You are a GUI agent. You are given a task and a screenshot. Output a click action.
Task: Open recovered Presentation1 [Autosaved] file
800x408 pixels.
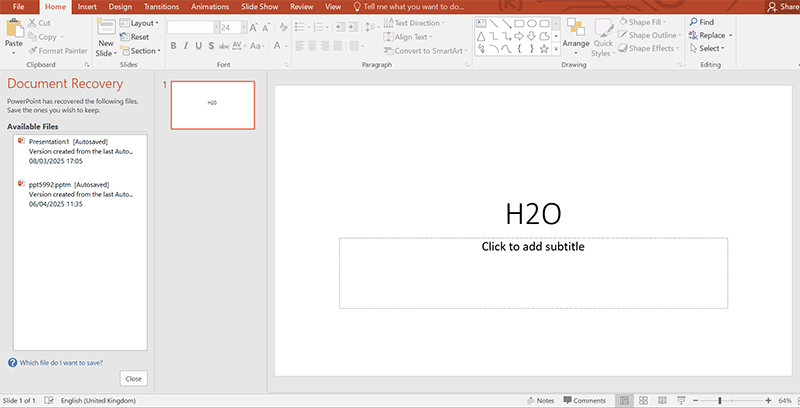(80, 151)
